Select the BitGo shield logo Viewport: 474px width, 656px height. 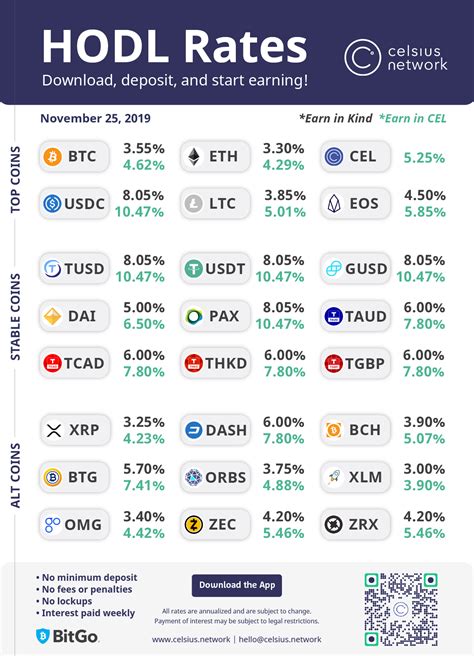coord(43,636)
